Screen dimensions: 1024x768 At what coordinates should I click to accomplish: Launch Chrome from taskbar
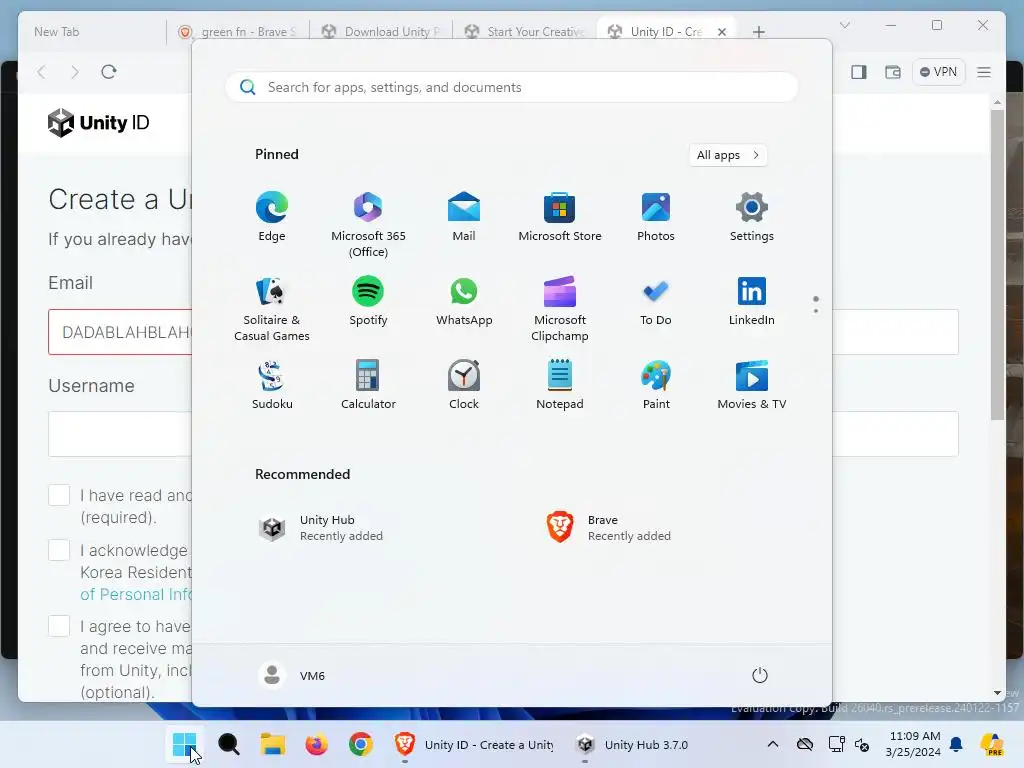coord(360,744)
